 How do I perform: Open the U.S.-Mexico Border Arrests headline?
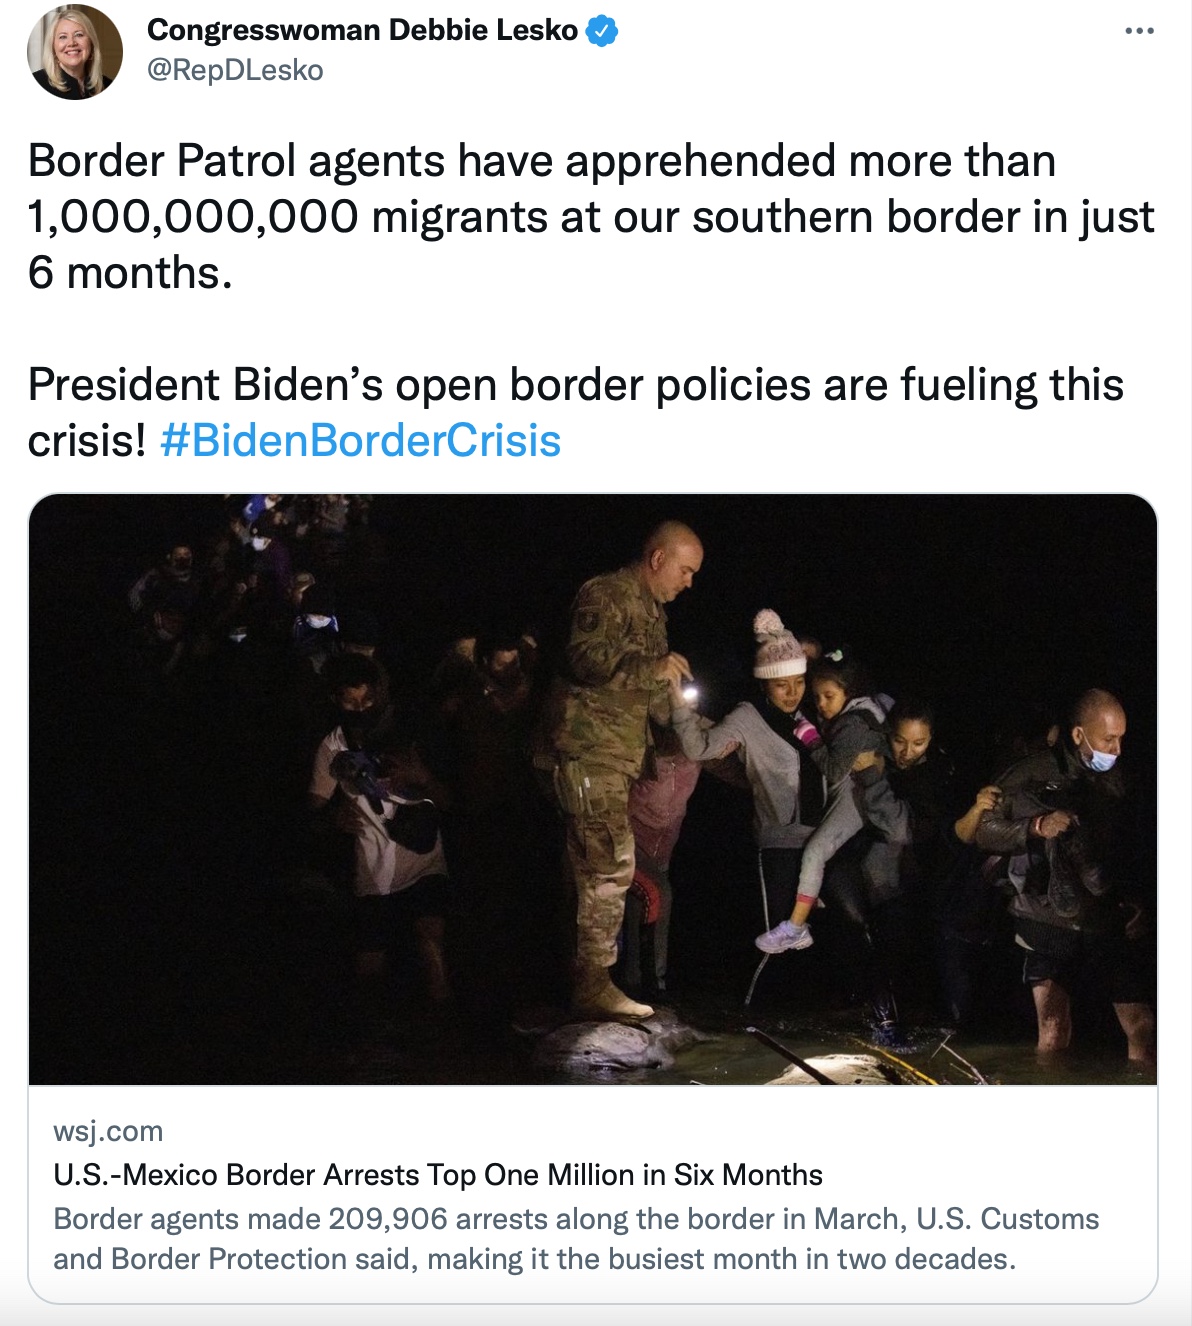coord(438,1174)
